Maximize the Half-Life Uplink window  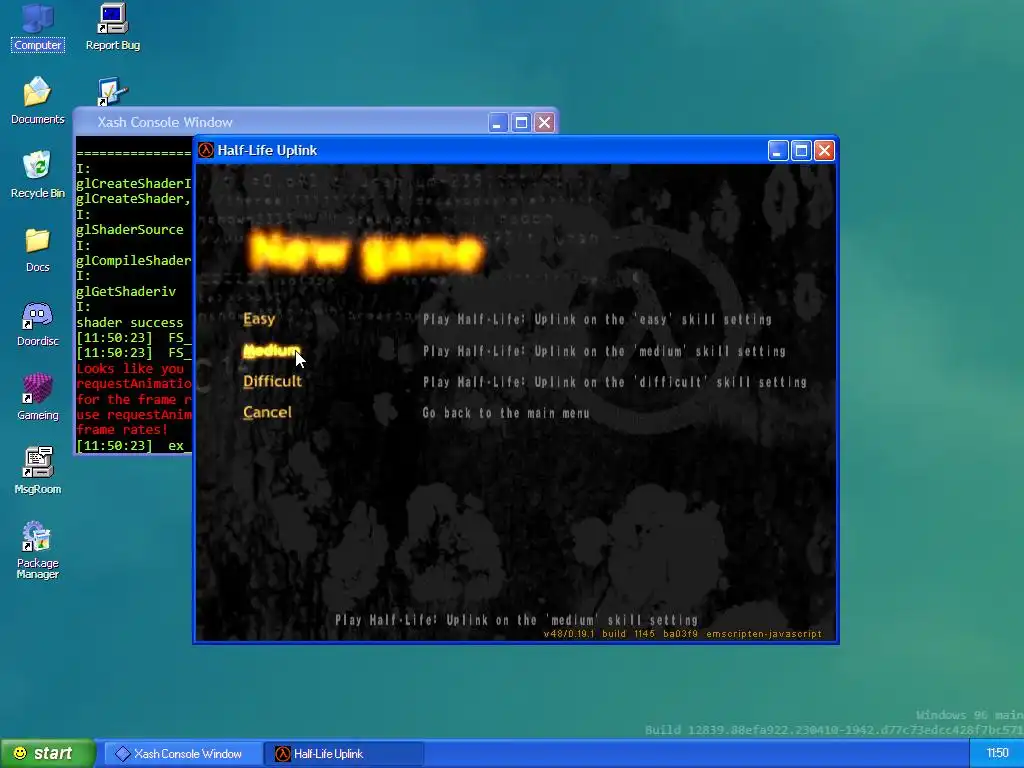tap(801, 151)
